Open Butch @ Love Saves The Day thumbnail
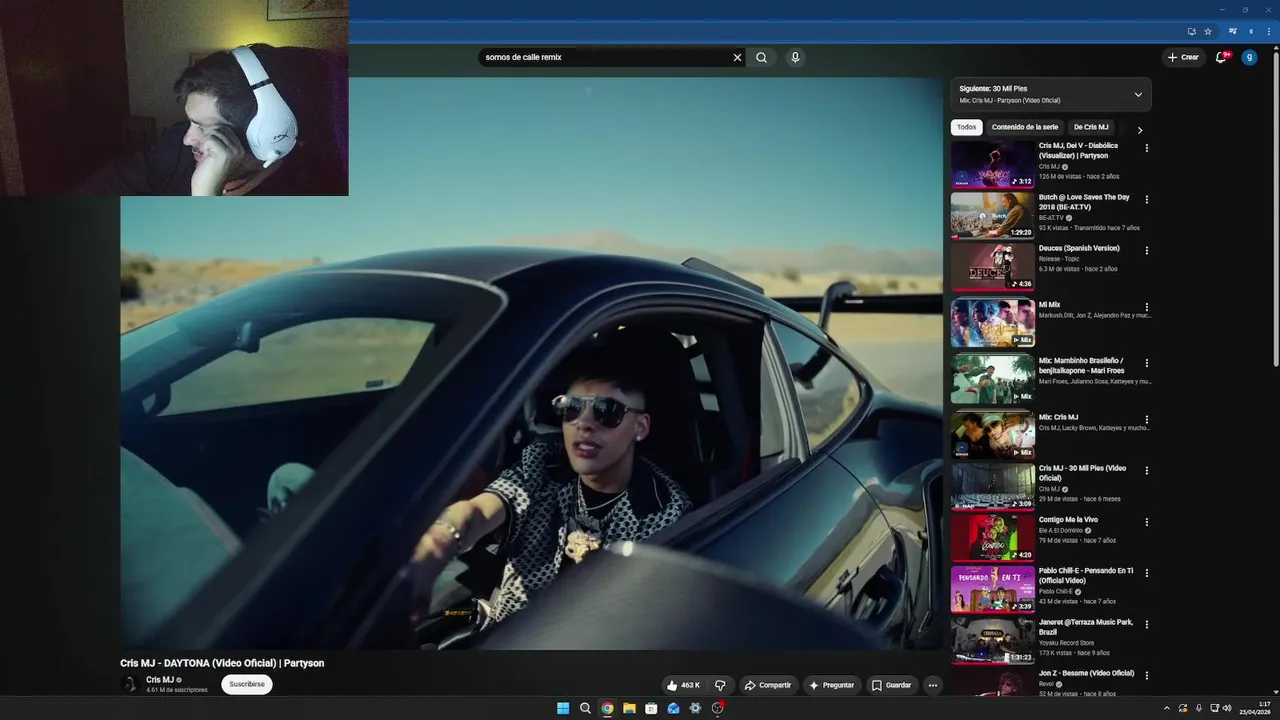The image size is (1280, 720). coord(993,215)
